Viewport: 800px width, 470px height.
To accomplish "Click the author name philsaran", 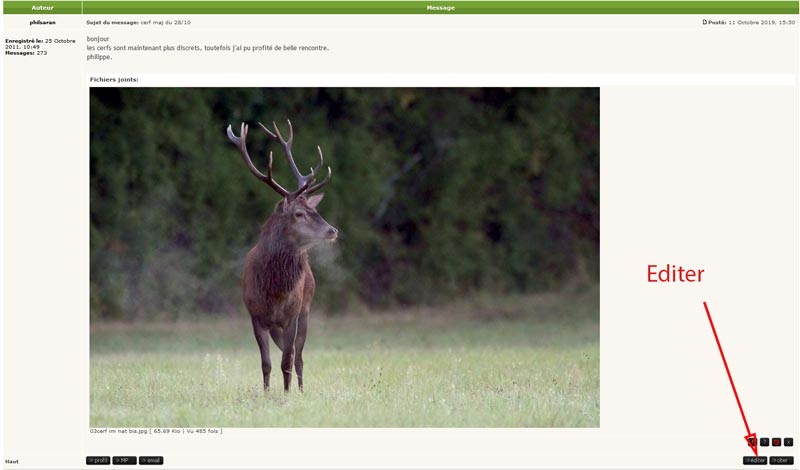I will tap(42, 22).
